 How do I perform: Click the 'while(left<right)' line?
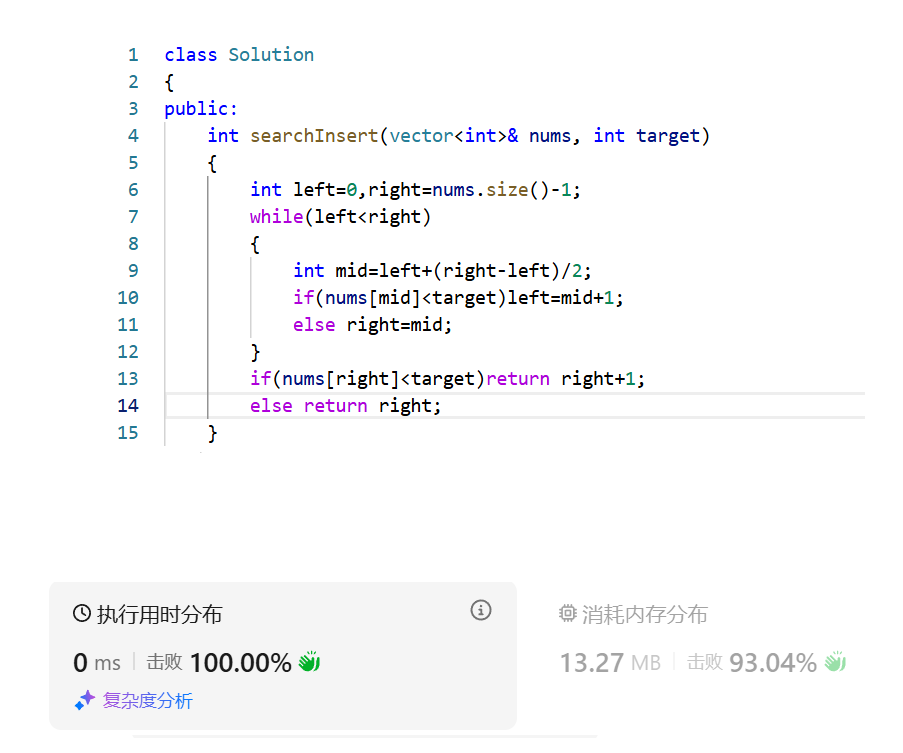pos(340,217)
